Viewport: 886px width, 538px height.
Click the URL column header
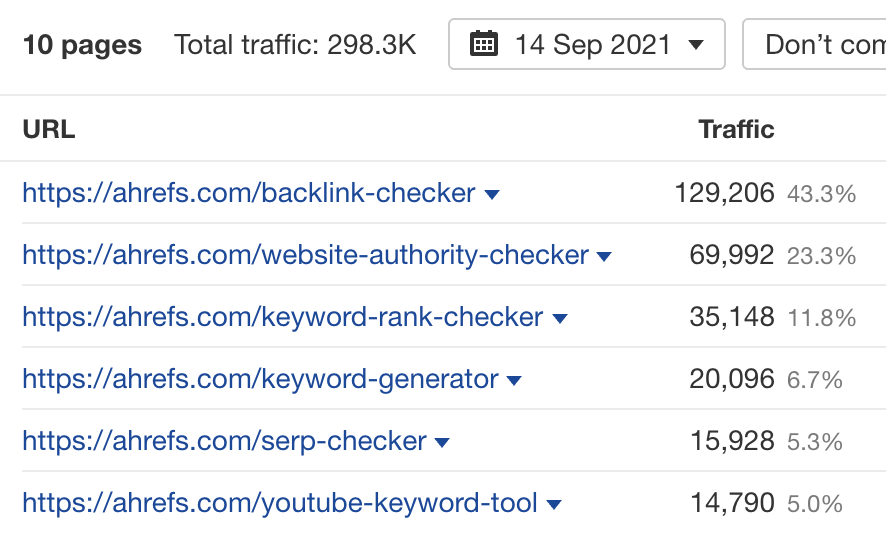tap(49, 129)
